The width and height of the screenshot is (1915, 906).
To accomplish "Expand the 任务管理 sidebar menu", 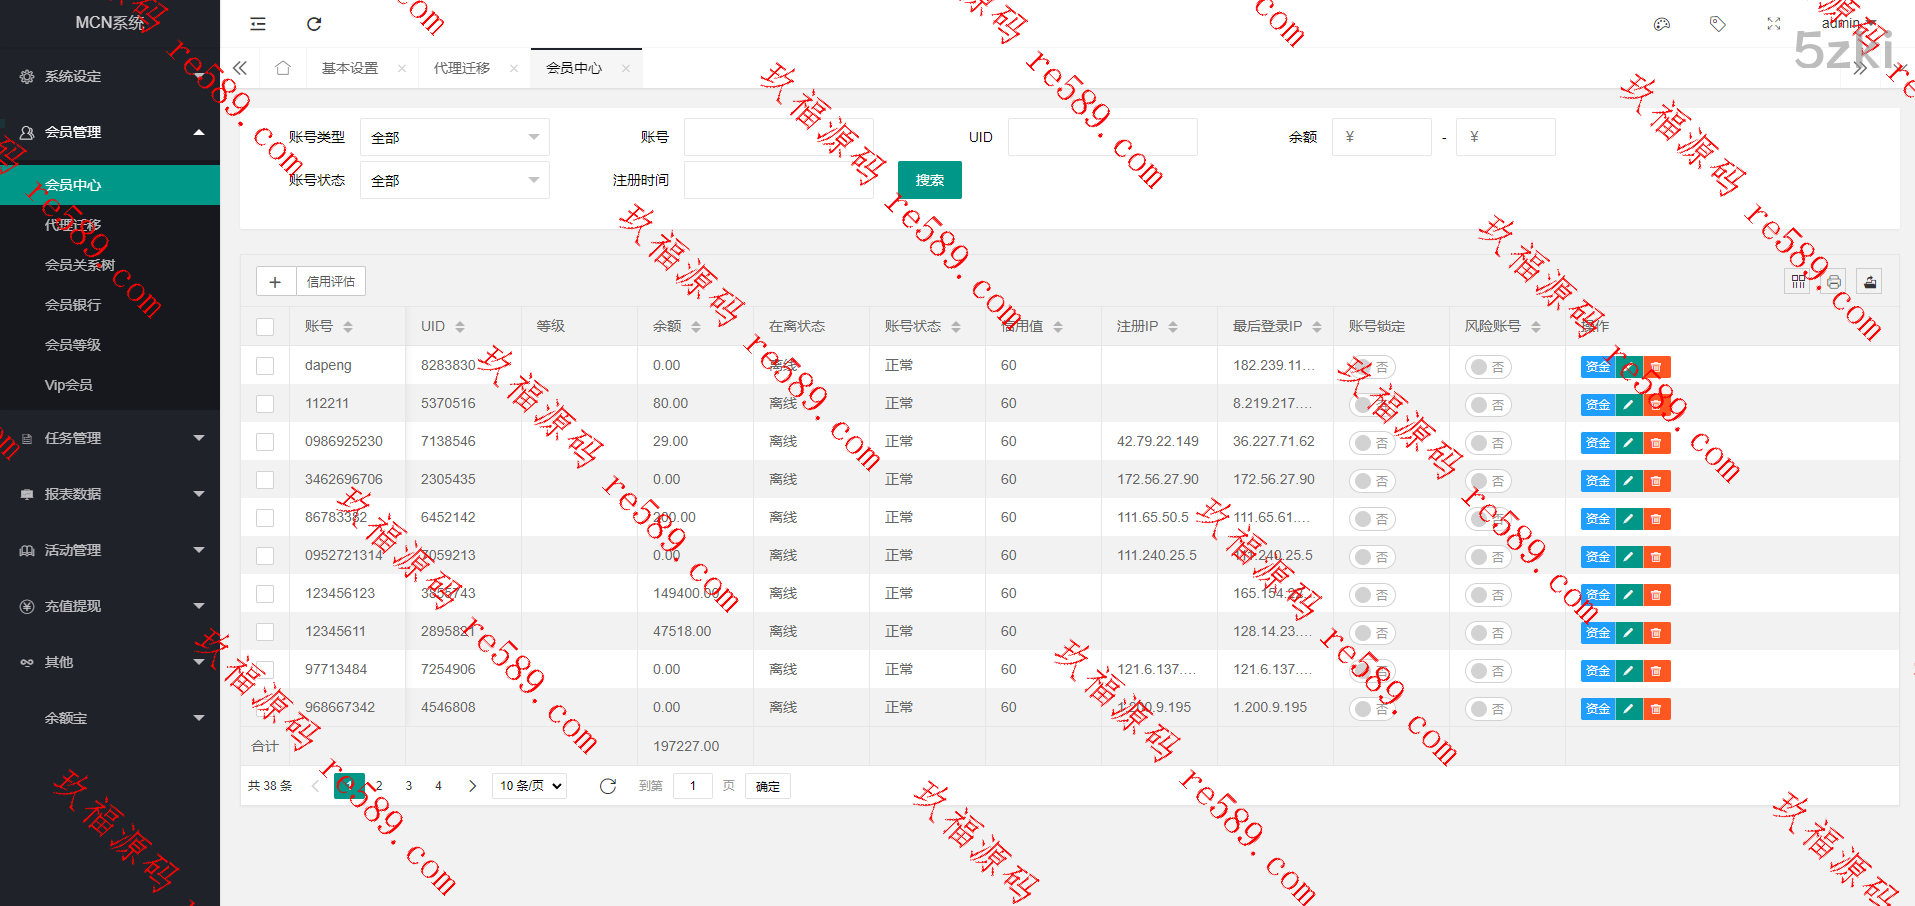I will tap(110, 438).
